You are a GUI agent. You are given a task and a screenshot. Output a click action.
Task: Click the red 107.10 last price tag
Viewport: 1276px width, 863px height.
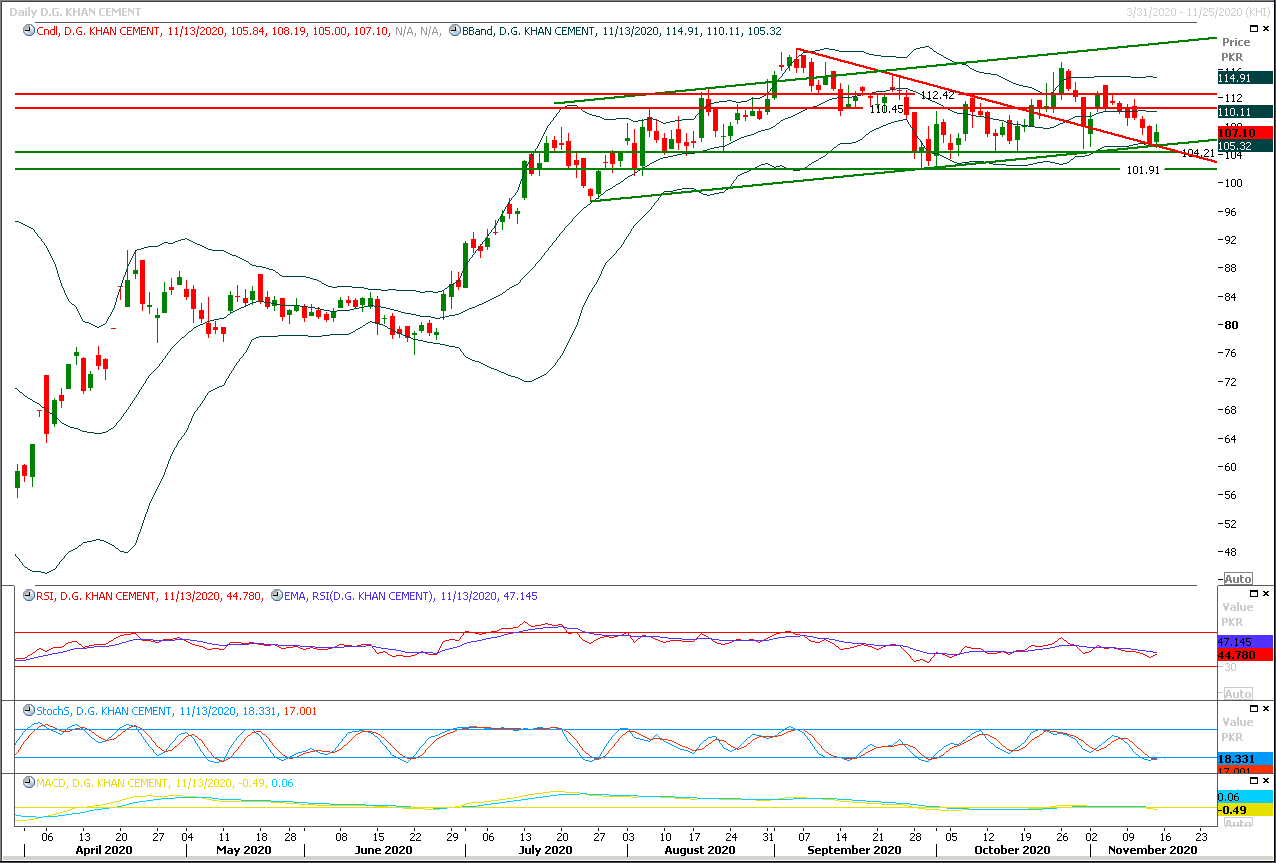pos(1245,133)
